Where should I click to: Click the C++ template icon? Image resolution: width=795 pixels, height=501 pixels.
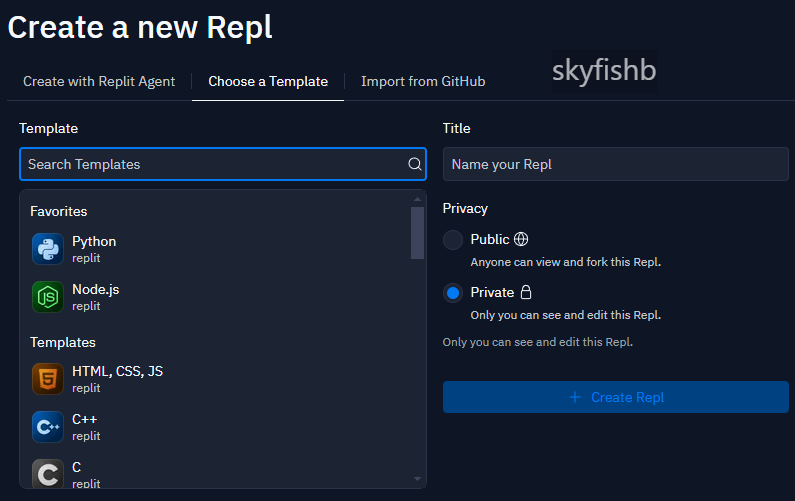48,427
